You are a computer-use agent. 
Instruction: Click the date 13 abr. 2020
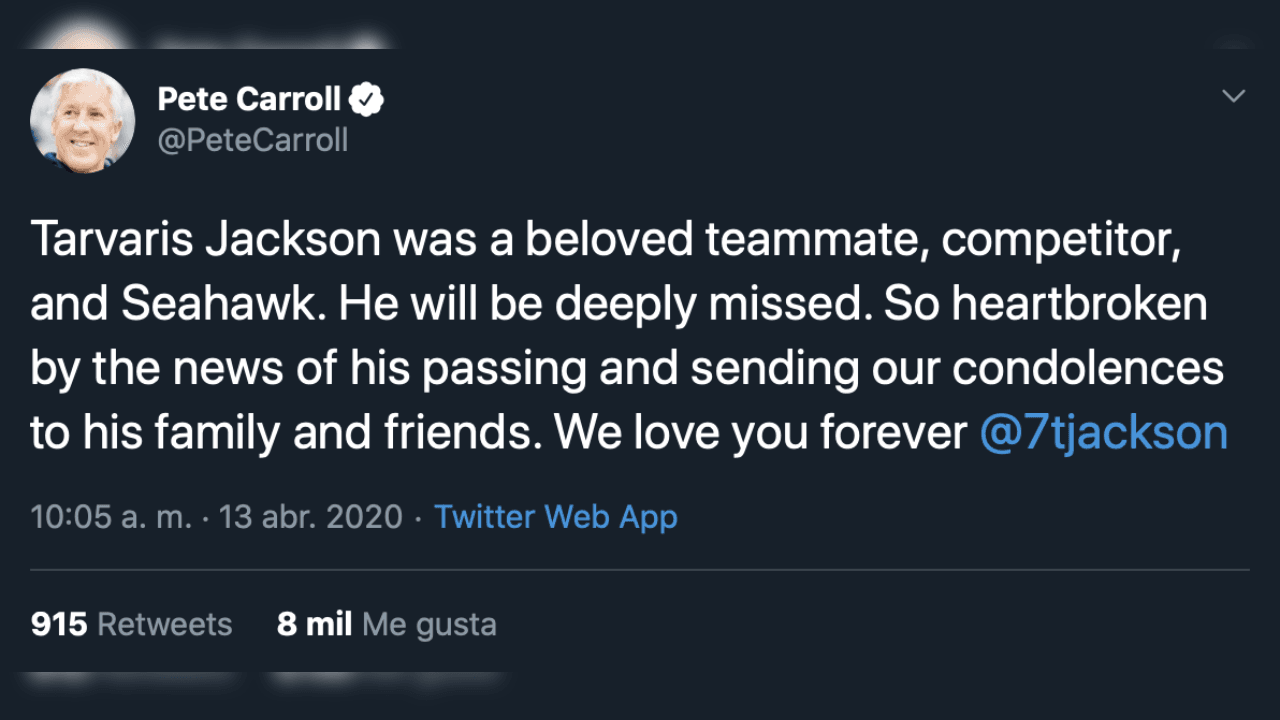point(310,517)
